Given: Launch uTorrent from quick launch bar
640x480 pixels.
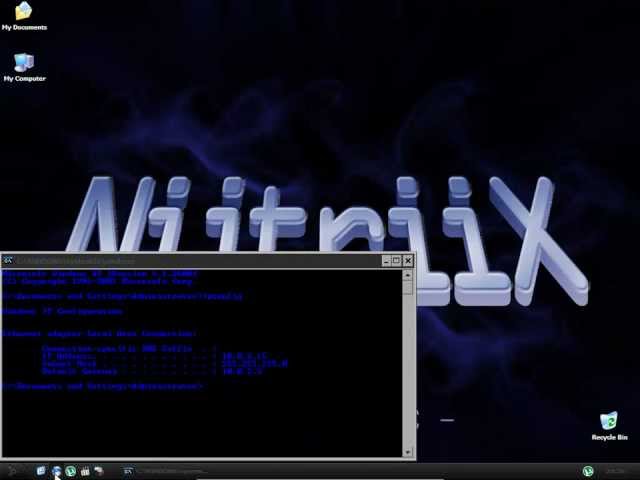Looking at the screenshot, I should click(x=71, y=471).
